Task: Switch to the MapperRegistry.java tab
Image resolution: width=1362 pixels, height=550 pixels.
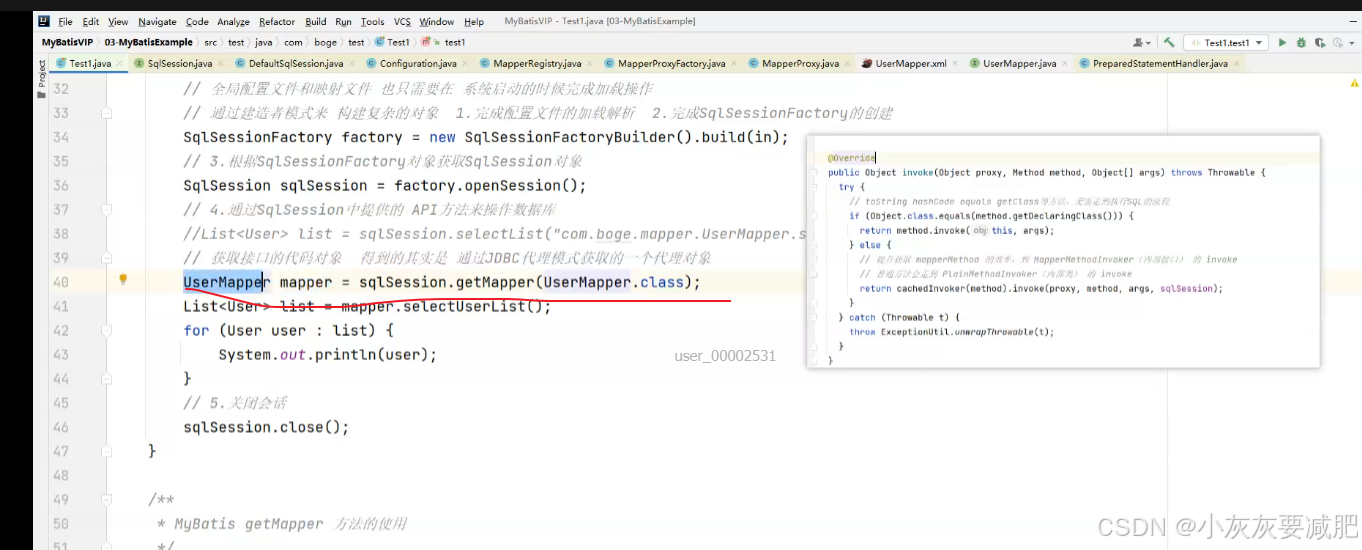Action: pyautogui.click(x=537, y=64)
